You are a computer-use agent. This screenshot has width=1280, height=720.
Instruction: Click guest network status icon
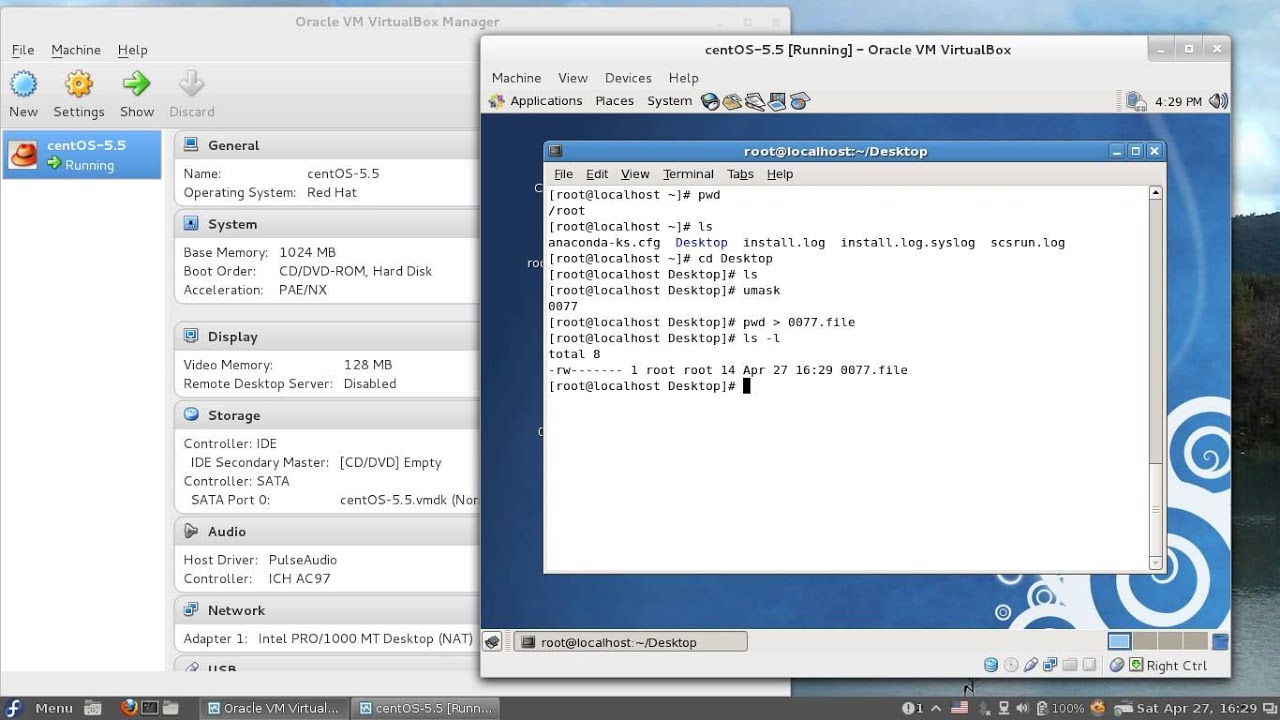point(1135,101)
